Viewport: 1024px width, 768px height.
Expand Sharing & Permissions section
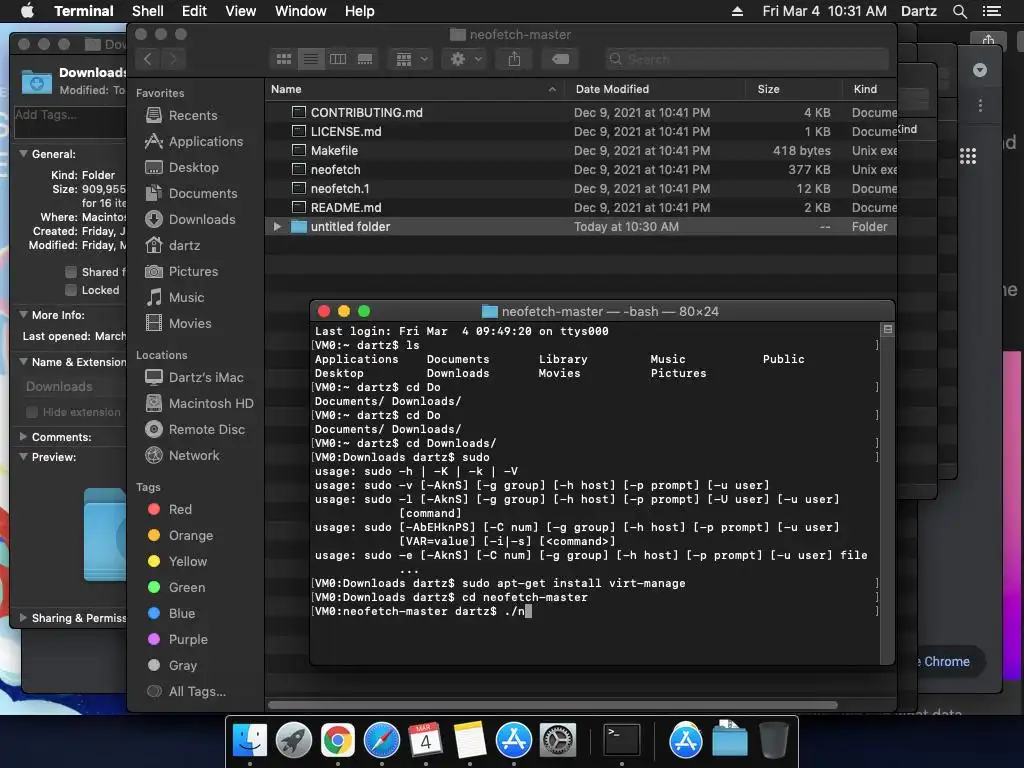(24, 618)
